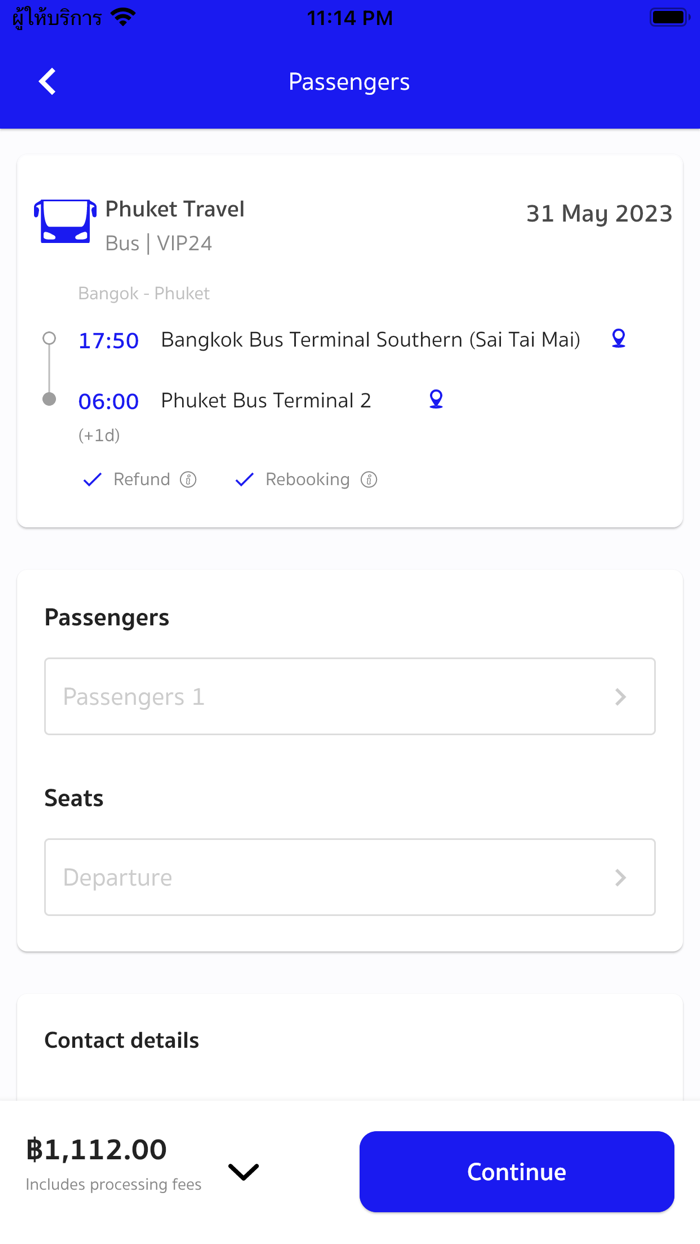Select the bus icon next to Phuket Travel

point(63,221)
